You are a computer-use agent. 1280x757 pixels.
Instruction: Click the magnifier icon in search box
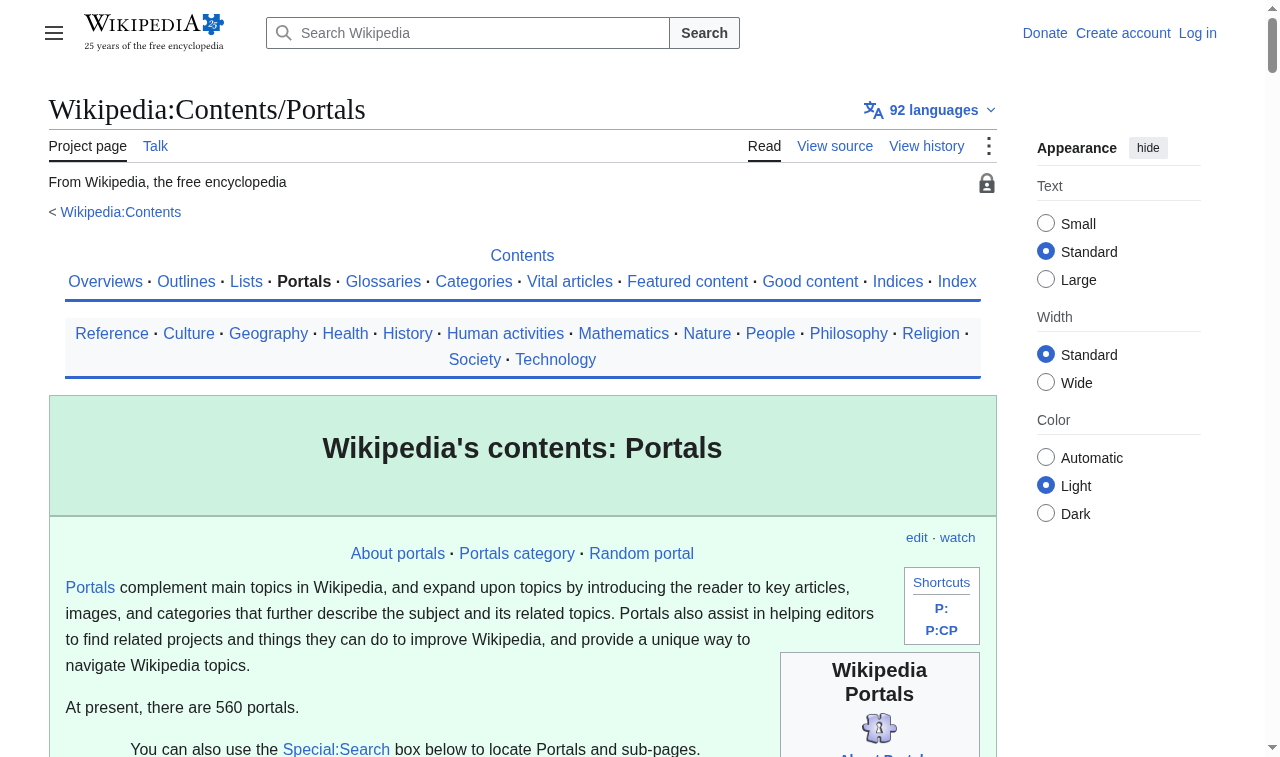[284, 33]
